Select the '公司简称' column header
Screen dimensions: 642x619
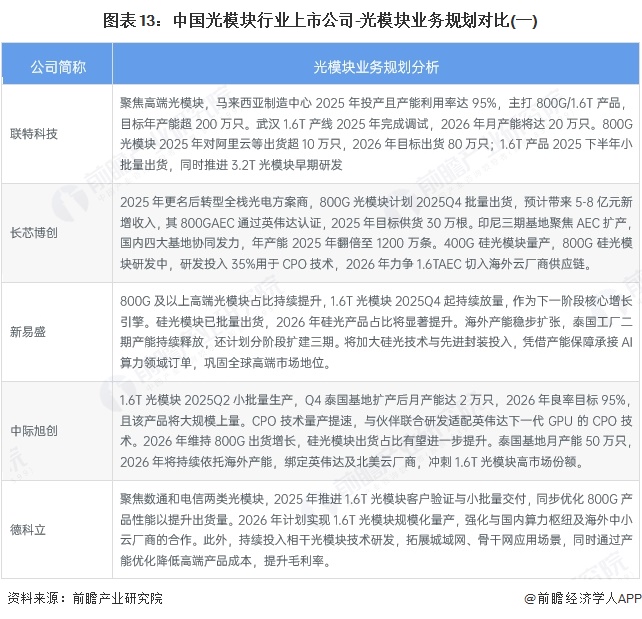pyautogui.click(x=58, y=67)
